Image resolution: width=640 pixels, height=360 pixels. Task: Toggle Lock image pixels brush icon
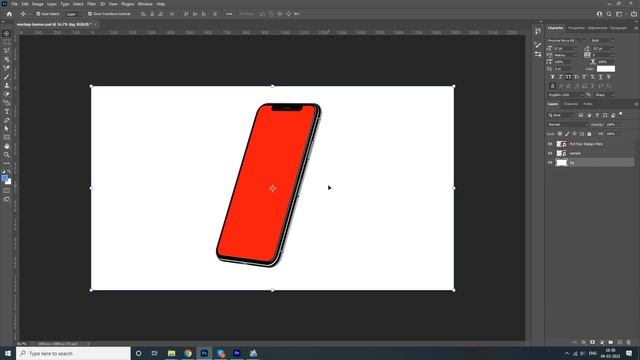click(x=567, y=134)
